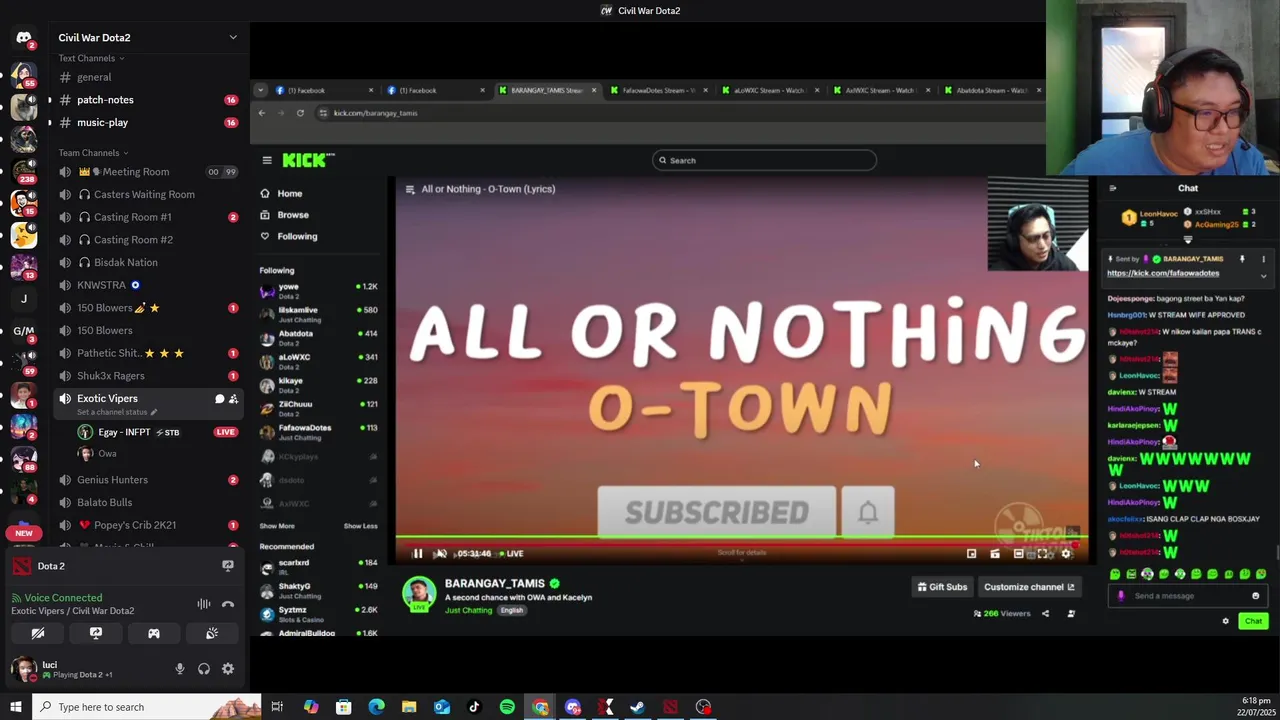Open Spotify from Windows taskbar
This screenshot has width=1280, height=720.
point(507,707)
